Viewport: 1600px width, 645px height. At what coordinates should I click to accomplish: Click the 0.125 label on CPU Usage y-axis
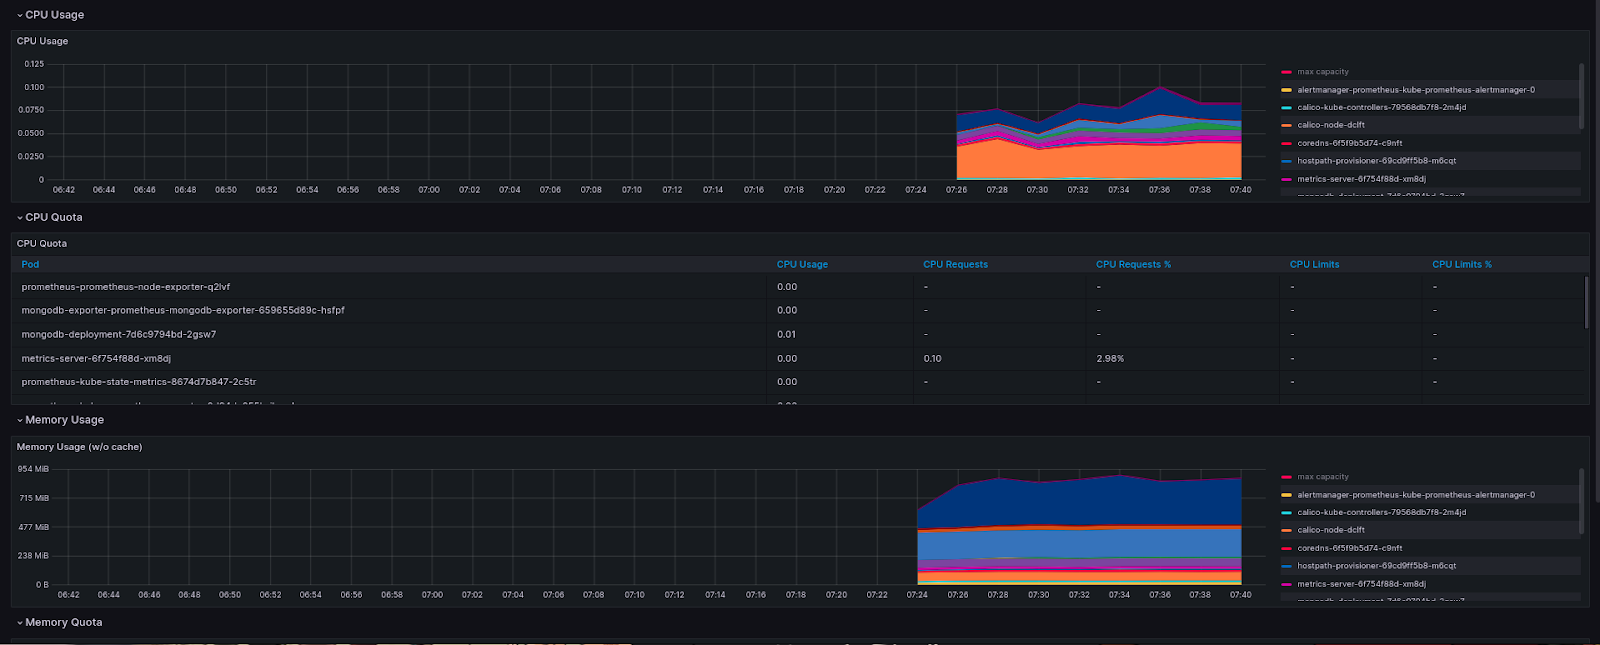click(x=34, y=64)
